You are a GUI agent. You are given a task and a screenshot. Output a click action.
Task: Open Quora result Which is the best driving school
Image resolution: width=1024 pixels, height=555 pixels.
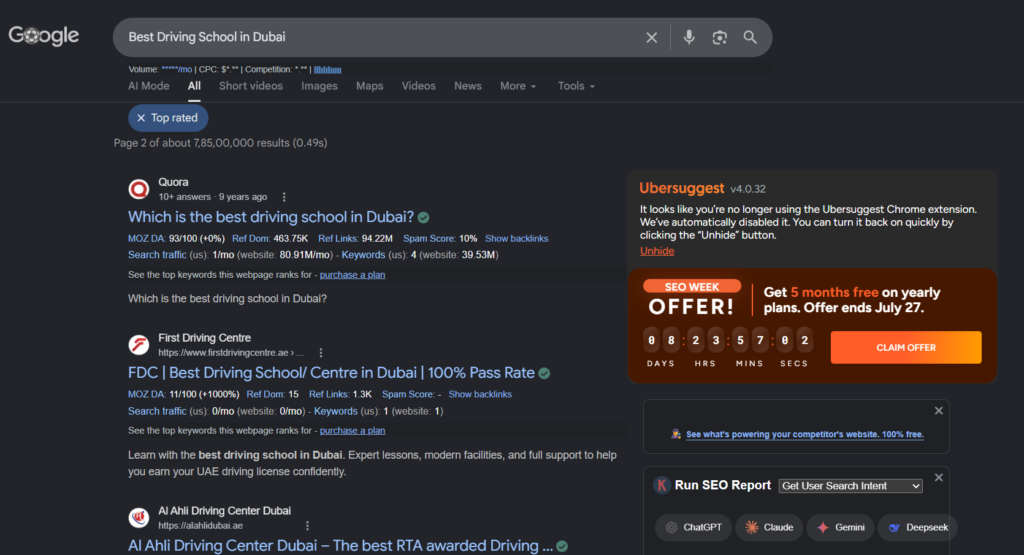[271, 217]
